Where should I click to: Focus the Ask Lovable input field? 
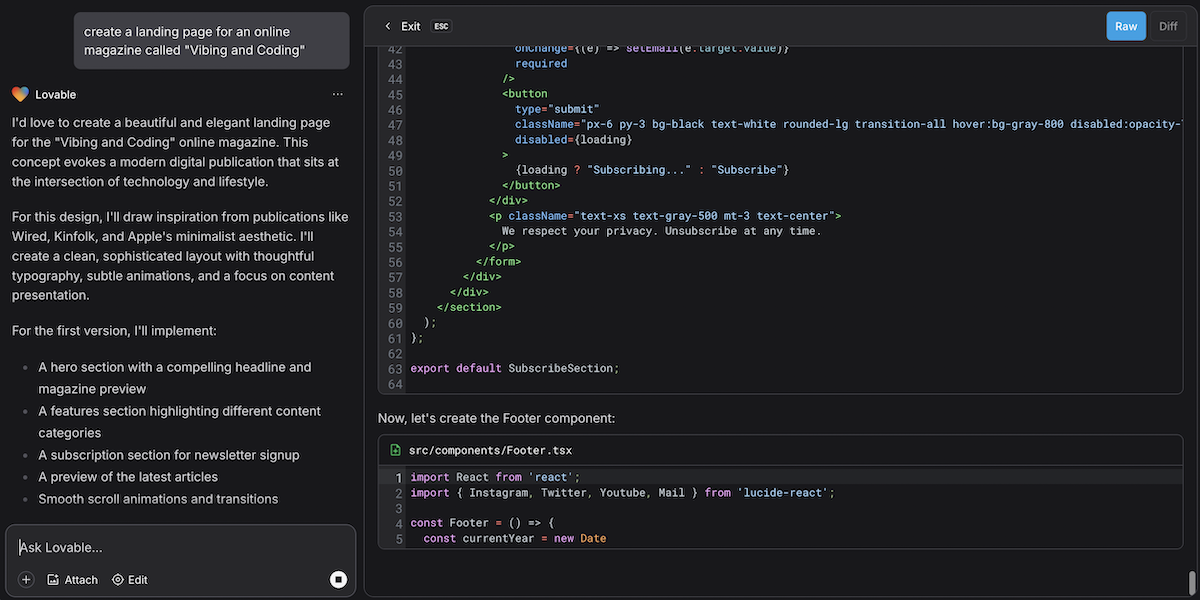click(180, 548)
